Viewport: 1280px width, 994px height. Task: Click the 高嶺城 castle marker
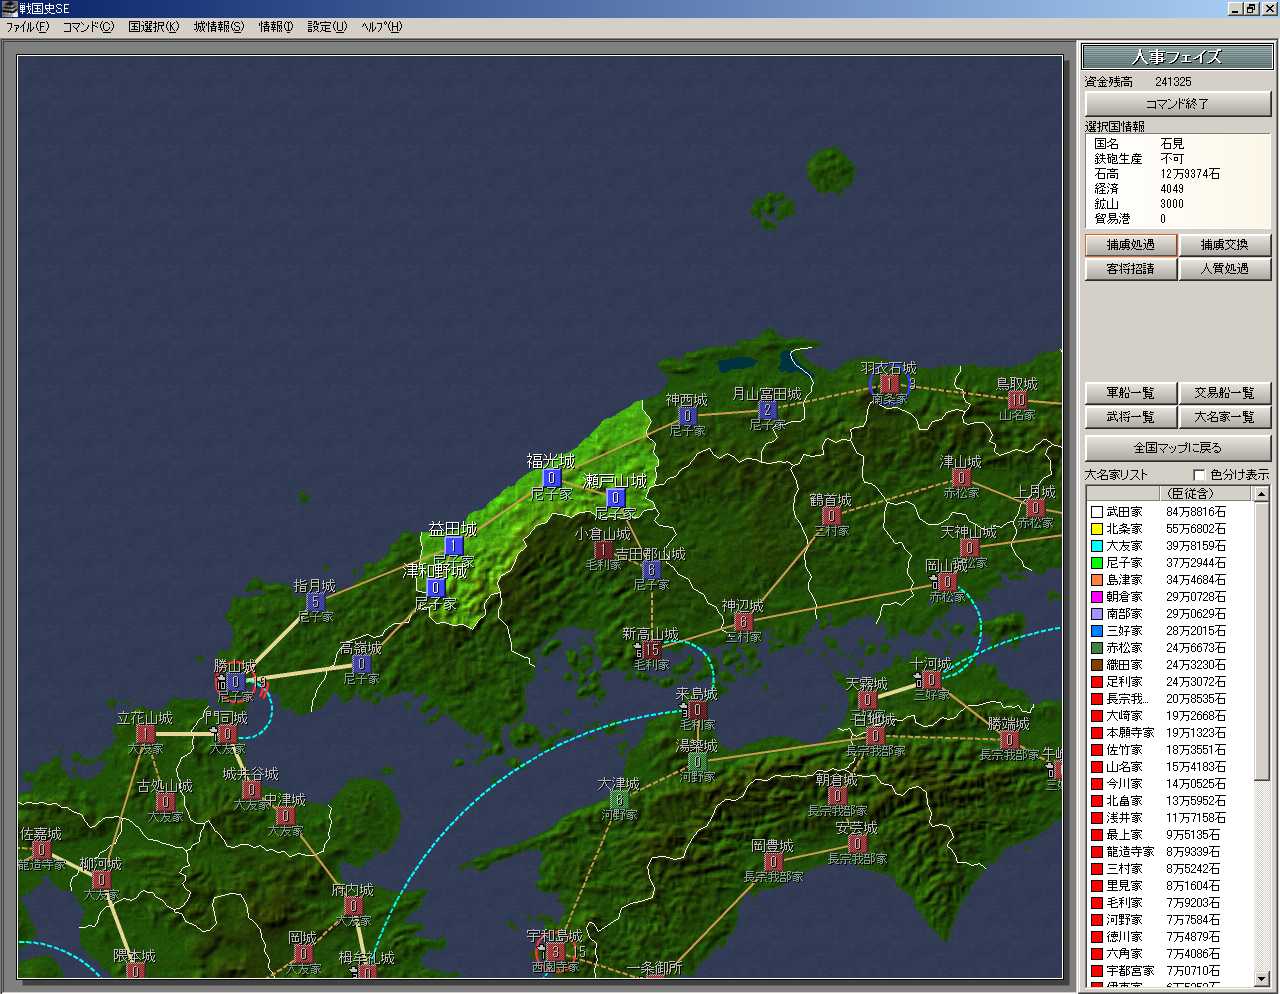click(x=361, y=664)
